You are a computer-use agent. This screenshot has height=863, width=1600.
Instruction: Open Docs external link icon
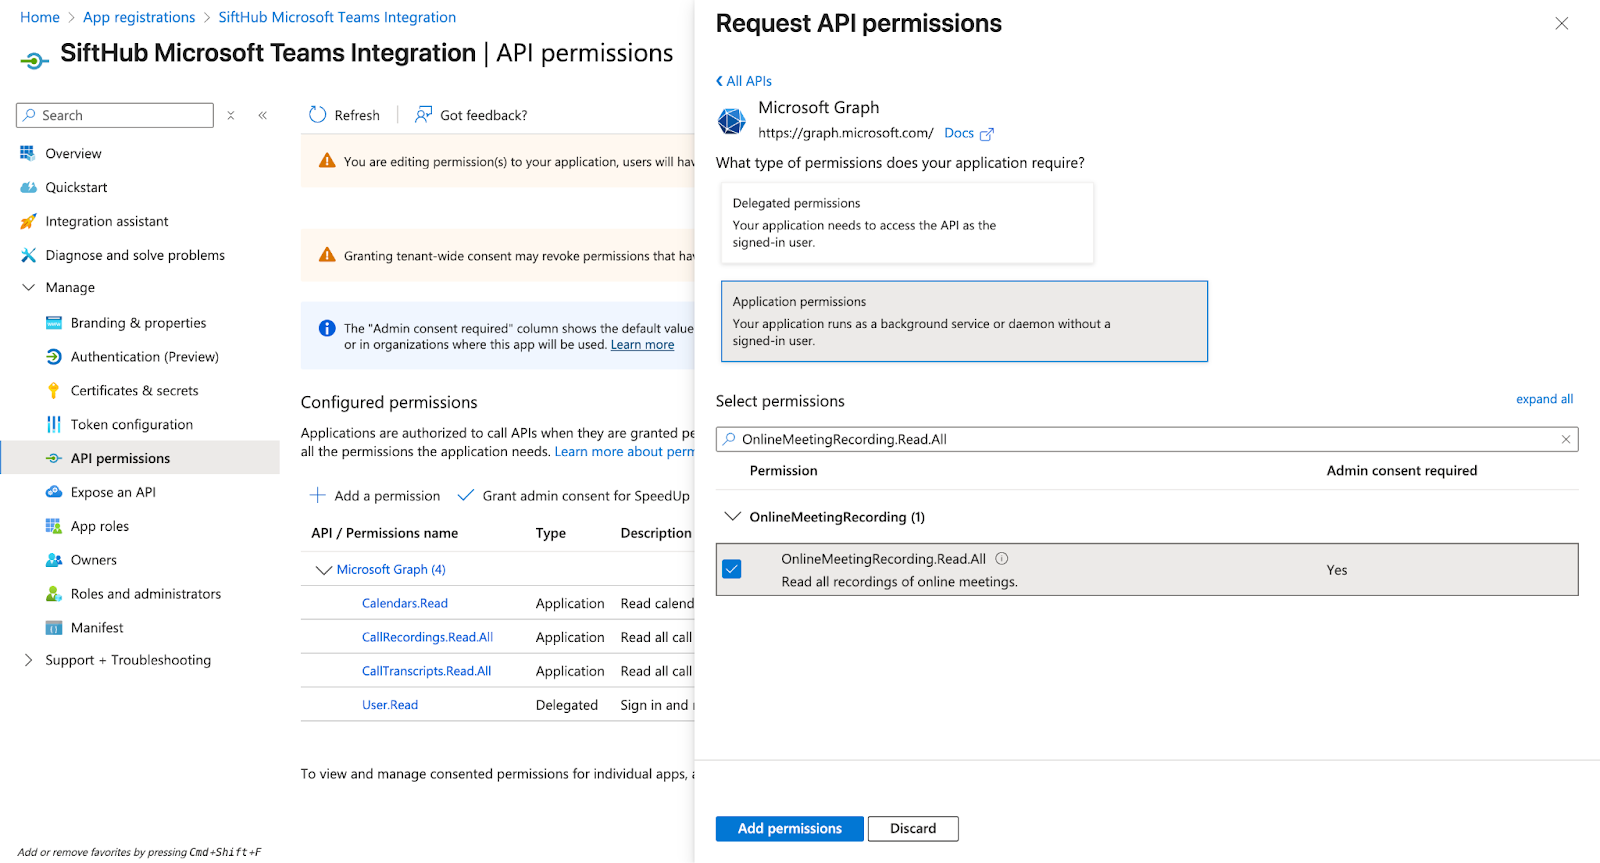(987, 134)
